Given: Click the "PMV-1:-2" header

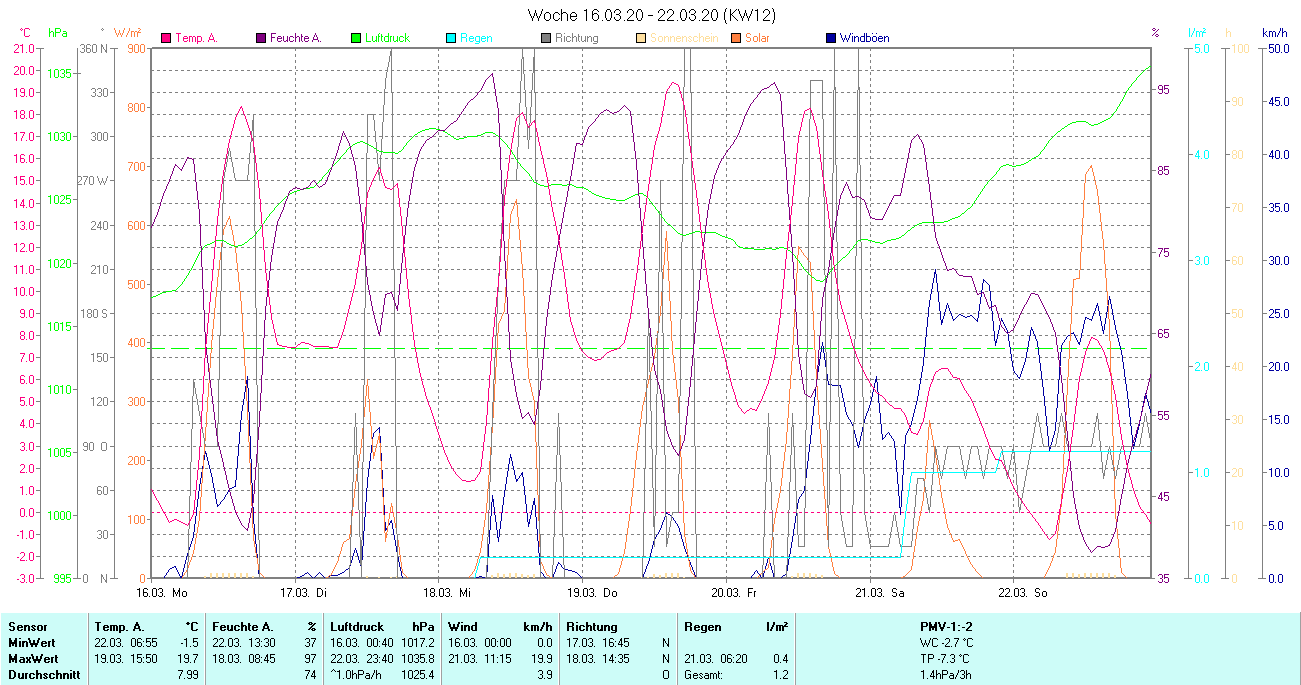Looking at the screenshot, I should pyautogui.click(x=947, y=627).
